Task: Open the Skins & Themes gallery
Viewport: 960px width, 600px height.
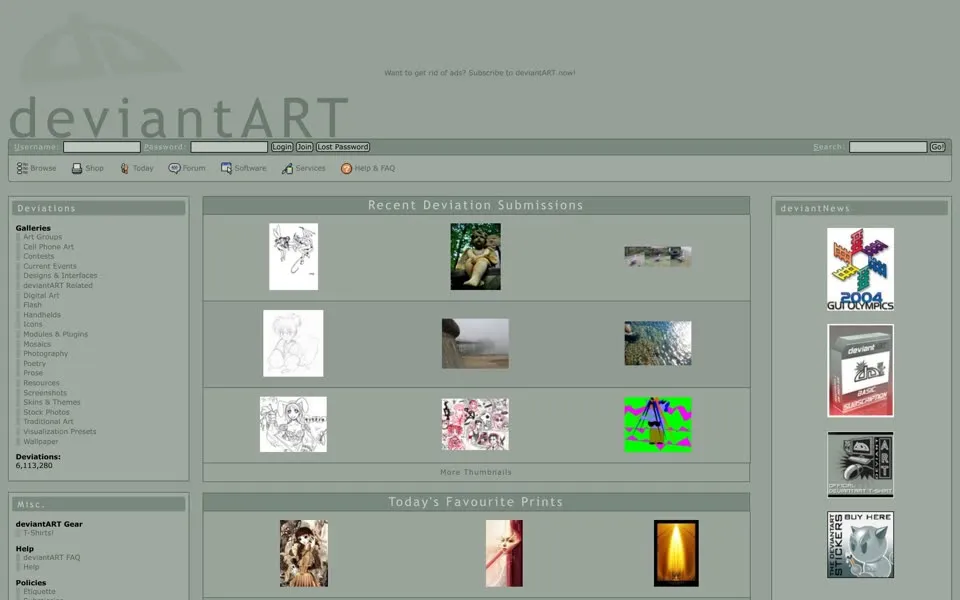Action: (x=51, y=402)
